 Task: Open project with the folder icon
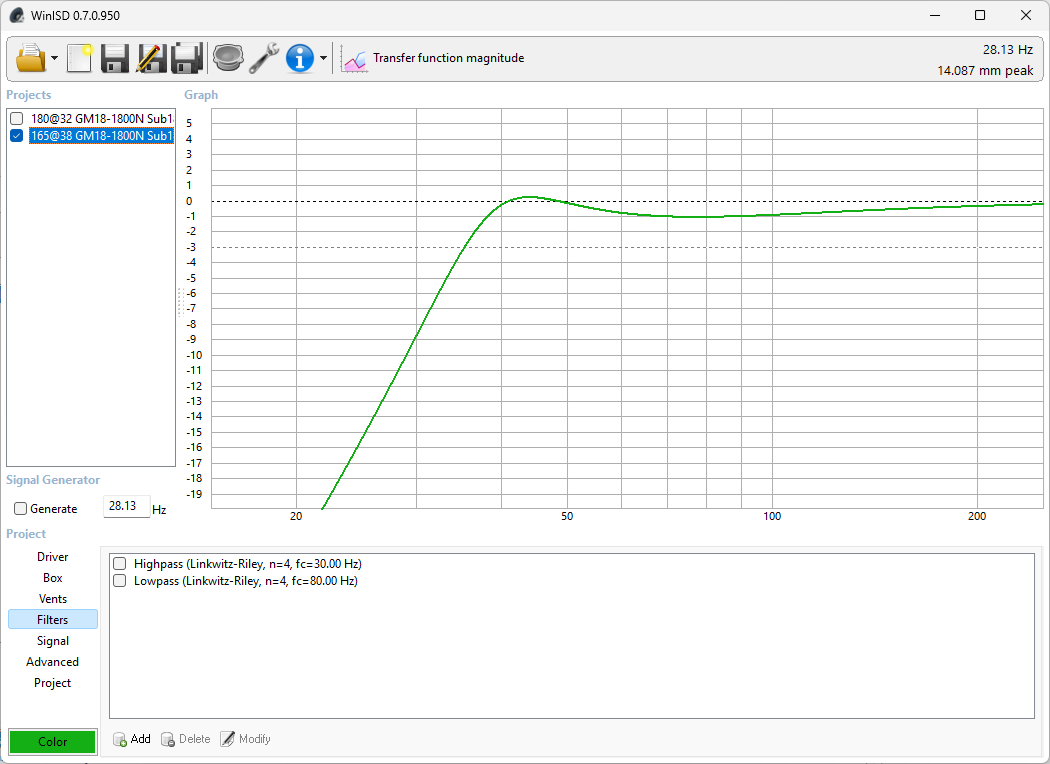(31, 58)
